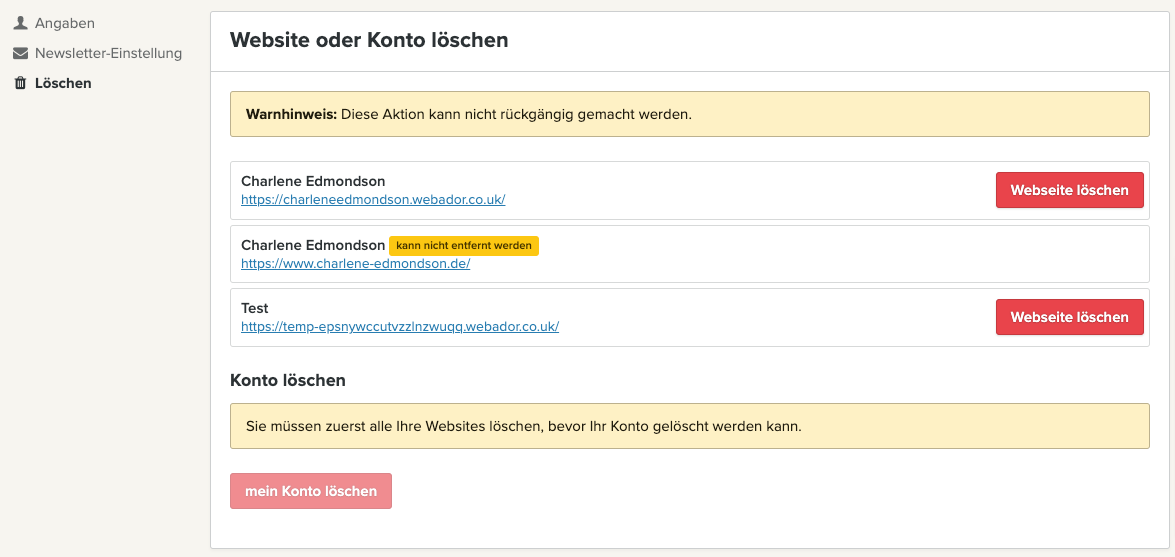This screenshot has width=1175, height=557.
Task: Click Charlene Edmondson title beside the yellow badge
Action: (313, 245)
